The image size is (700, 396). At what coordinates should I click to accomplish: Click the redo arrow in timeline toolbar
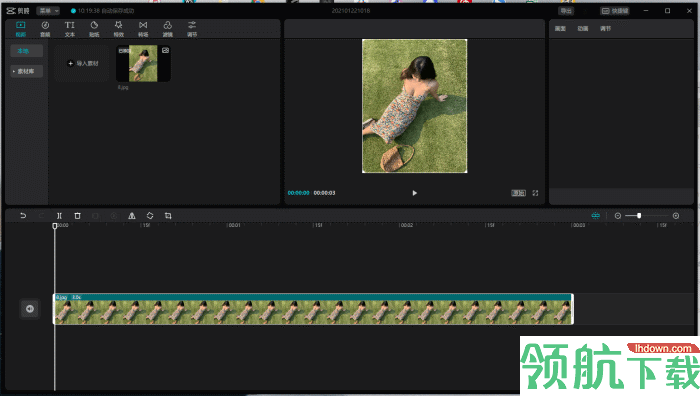[x=41, y=216]
